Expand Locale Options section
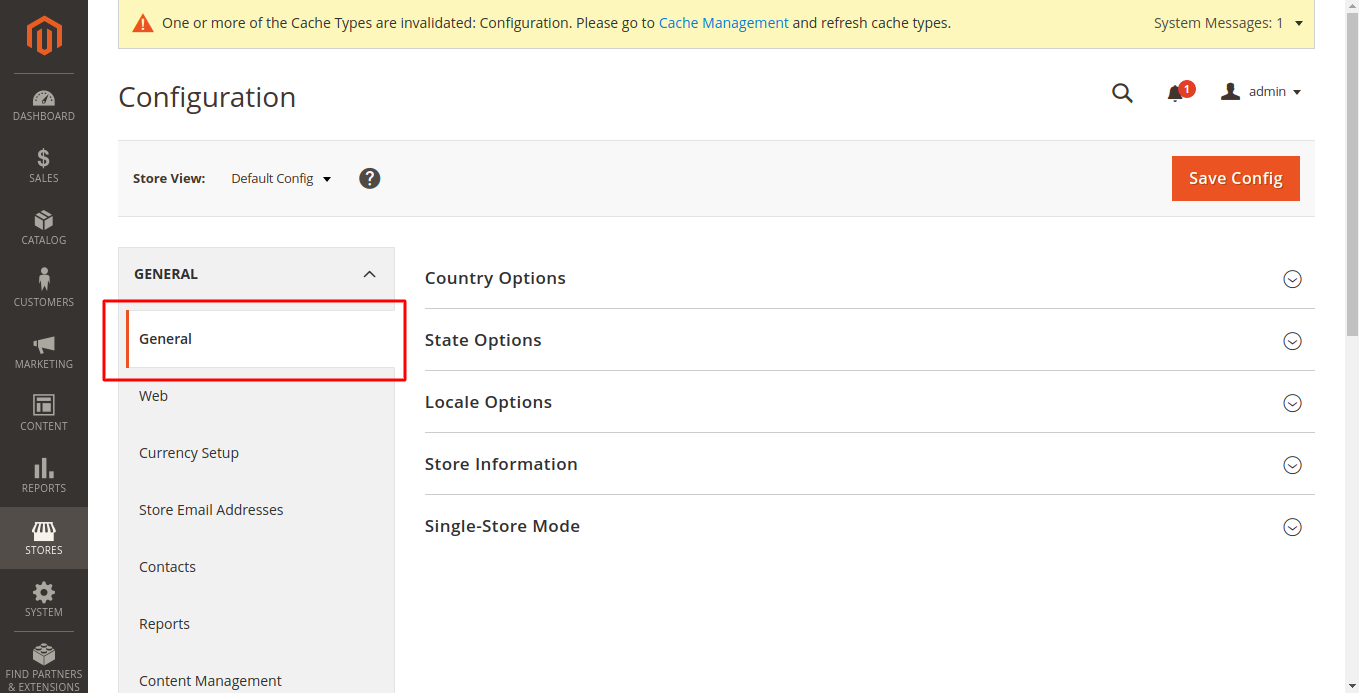The width and height of the screenshot is (1359, 693). 869,402
